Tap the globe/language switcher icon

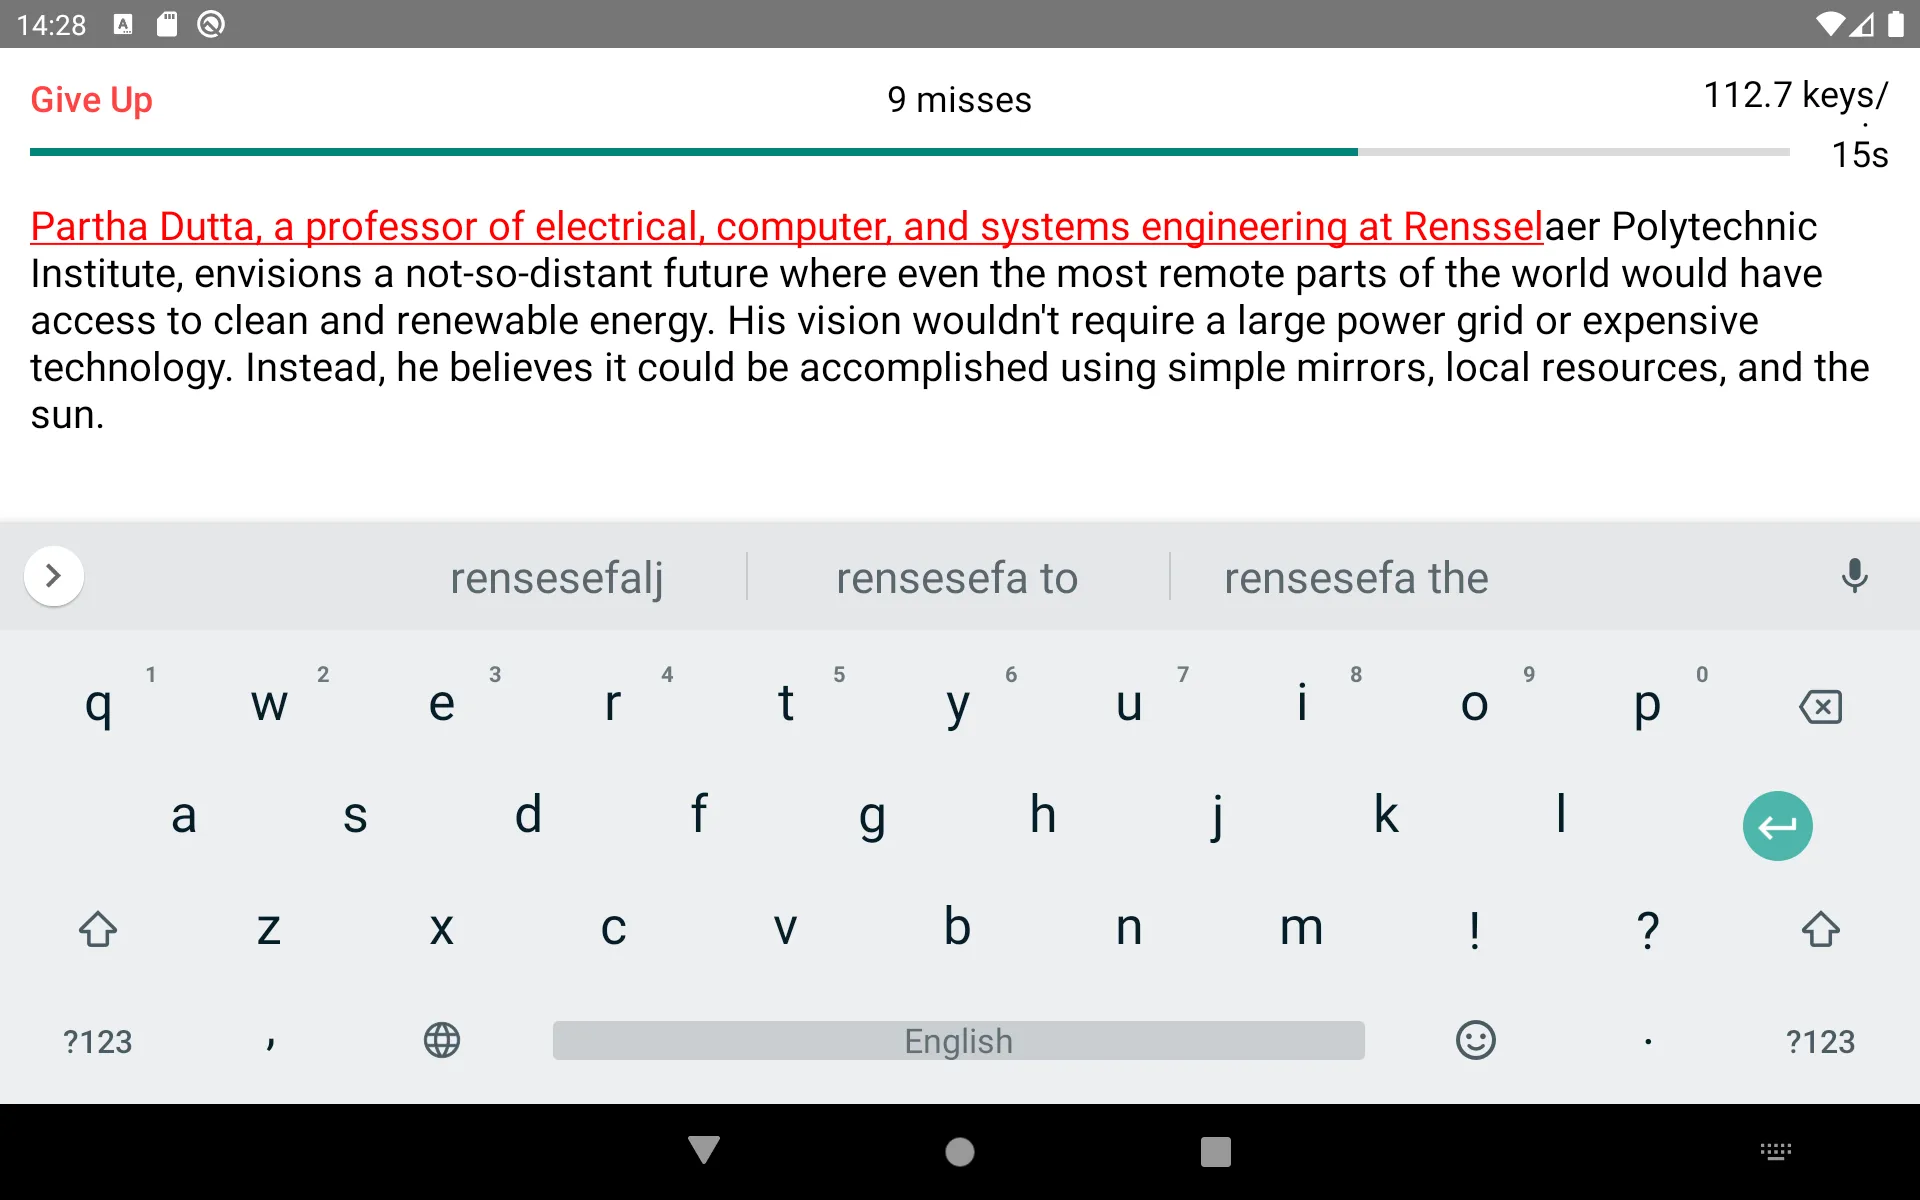[x=442, y=1038]
